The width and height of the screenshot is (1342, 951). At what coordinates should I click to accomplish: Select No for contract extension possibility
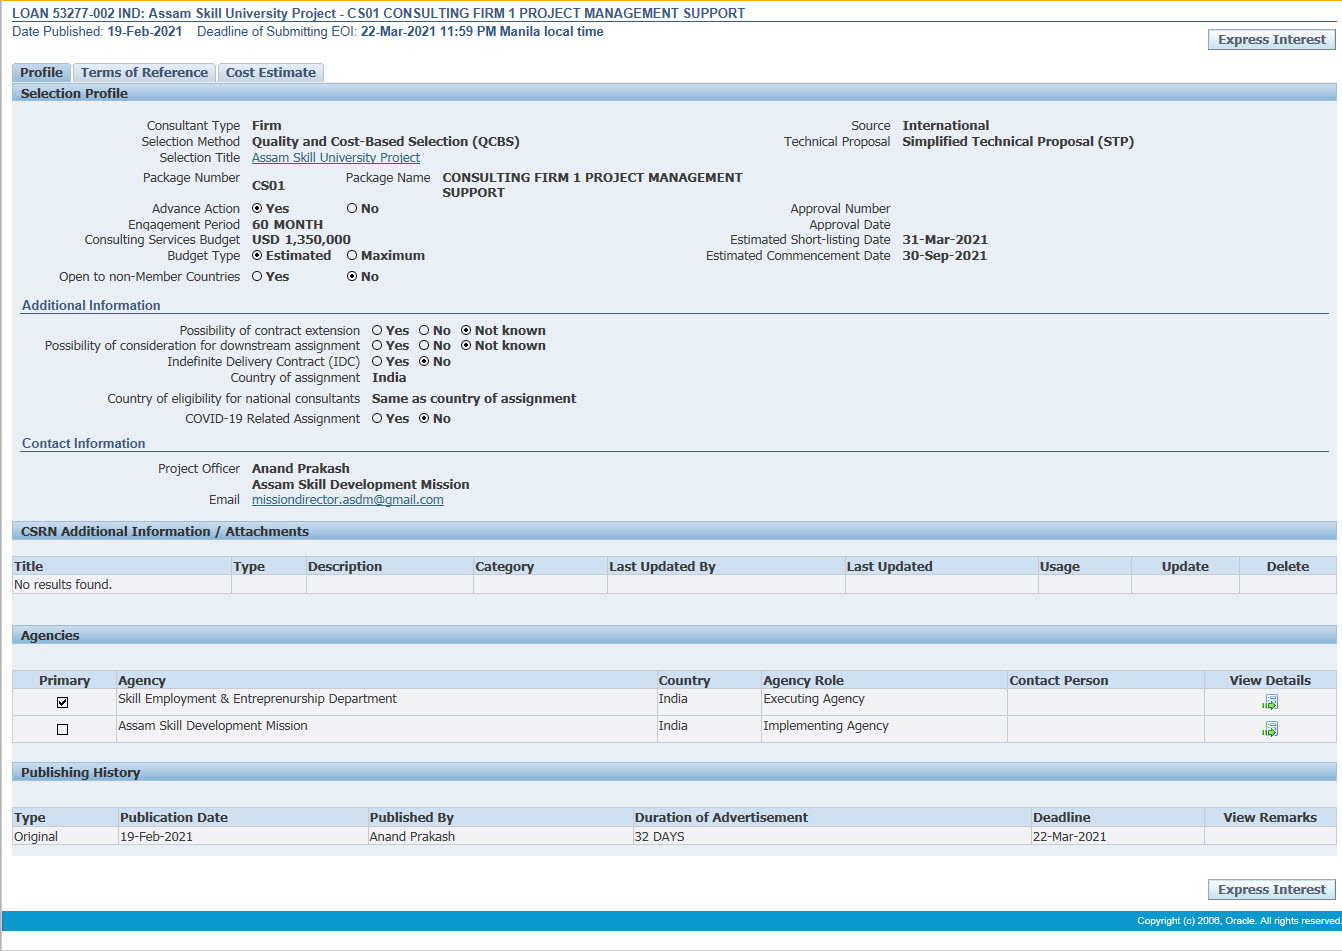point(424,330)
